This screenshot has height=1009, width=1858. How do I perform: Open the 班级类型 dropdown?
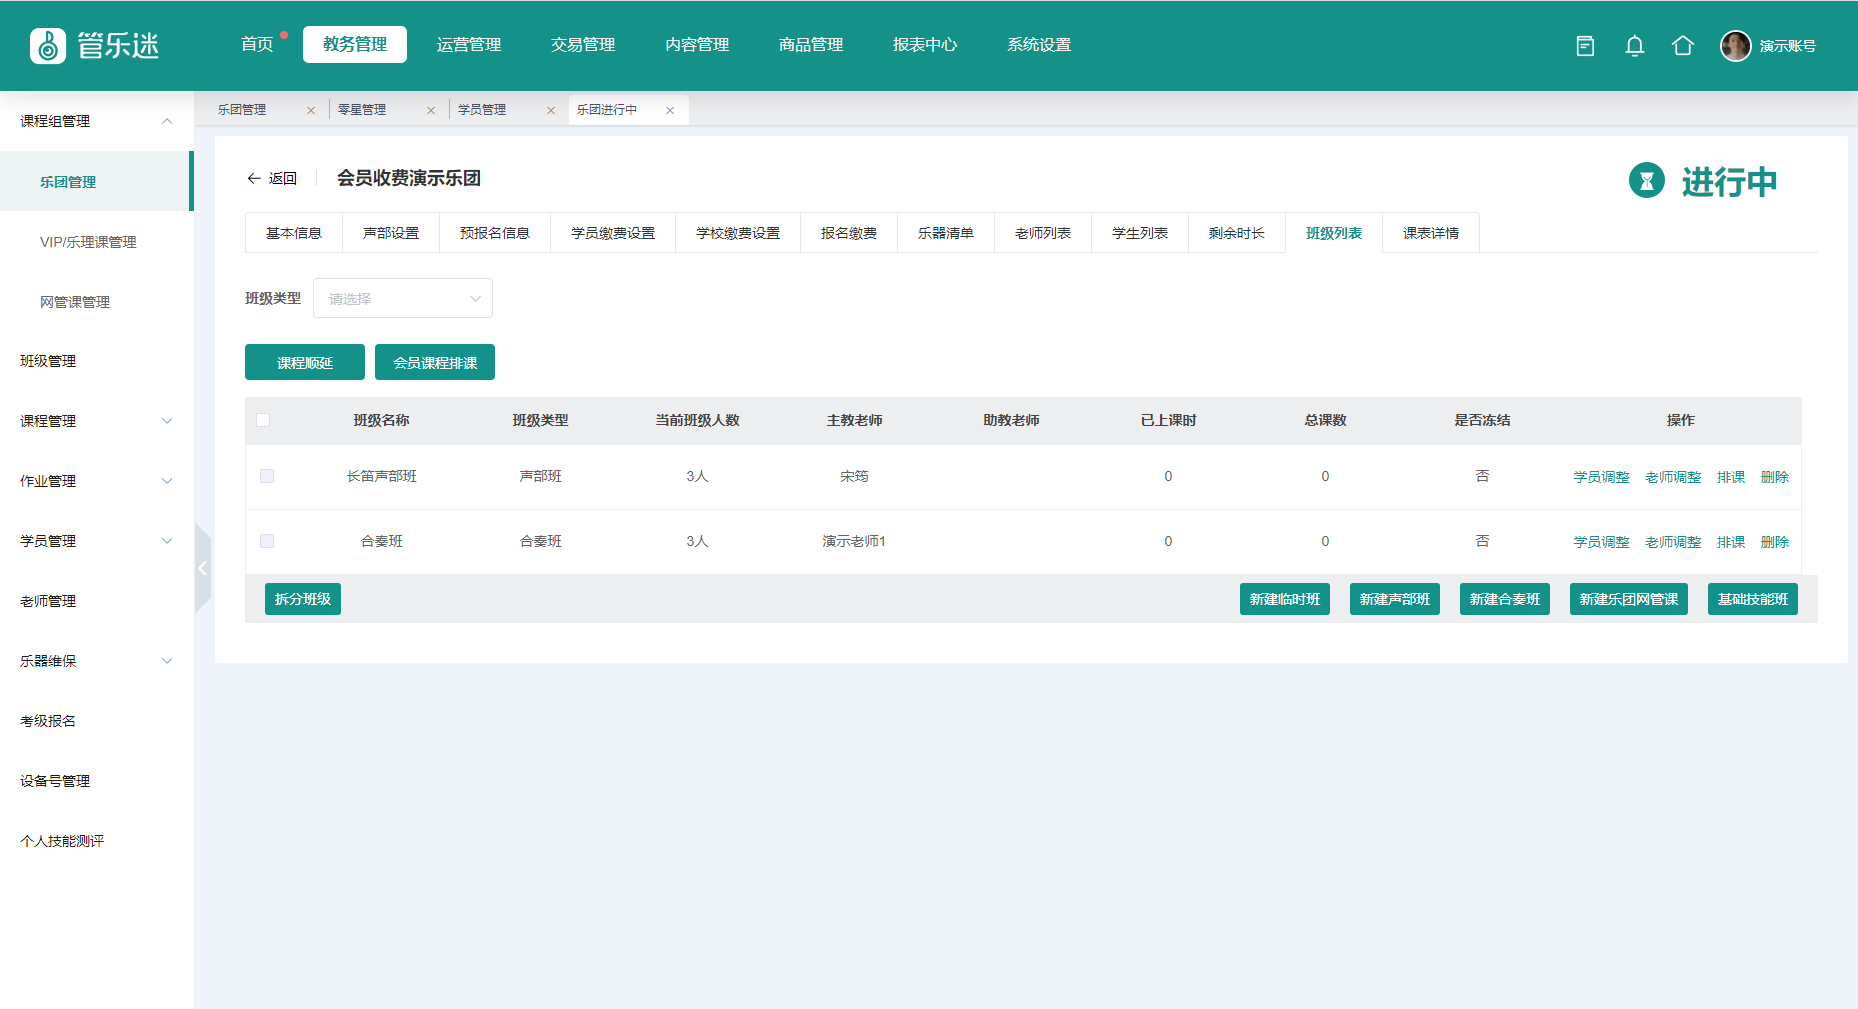[402, 298]
